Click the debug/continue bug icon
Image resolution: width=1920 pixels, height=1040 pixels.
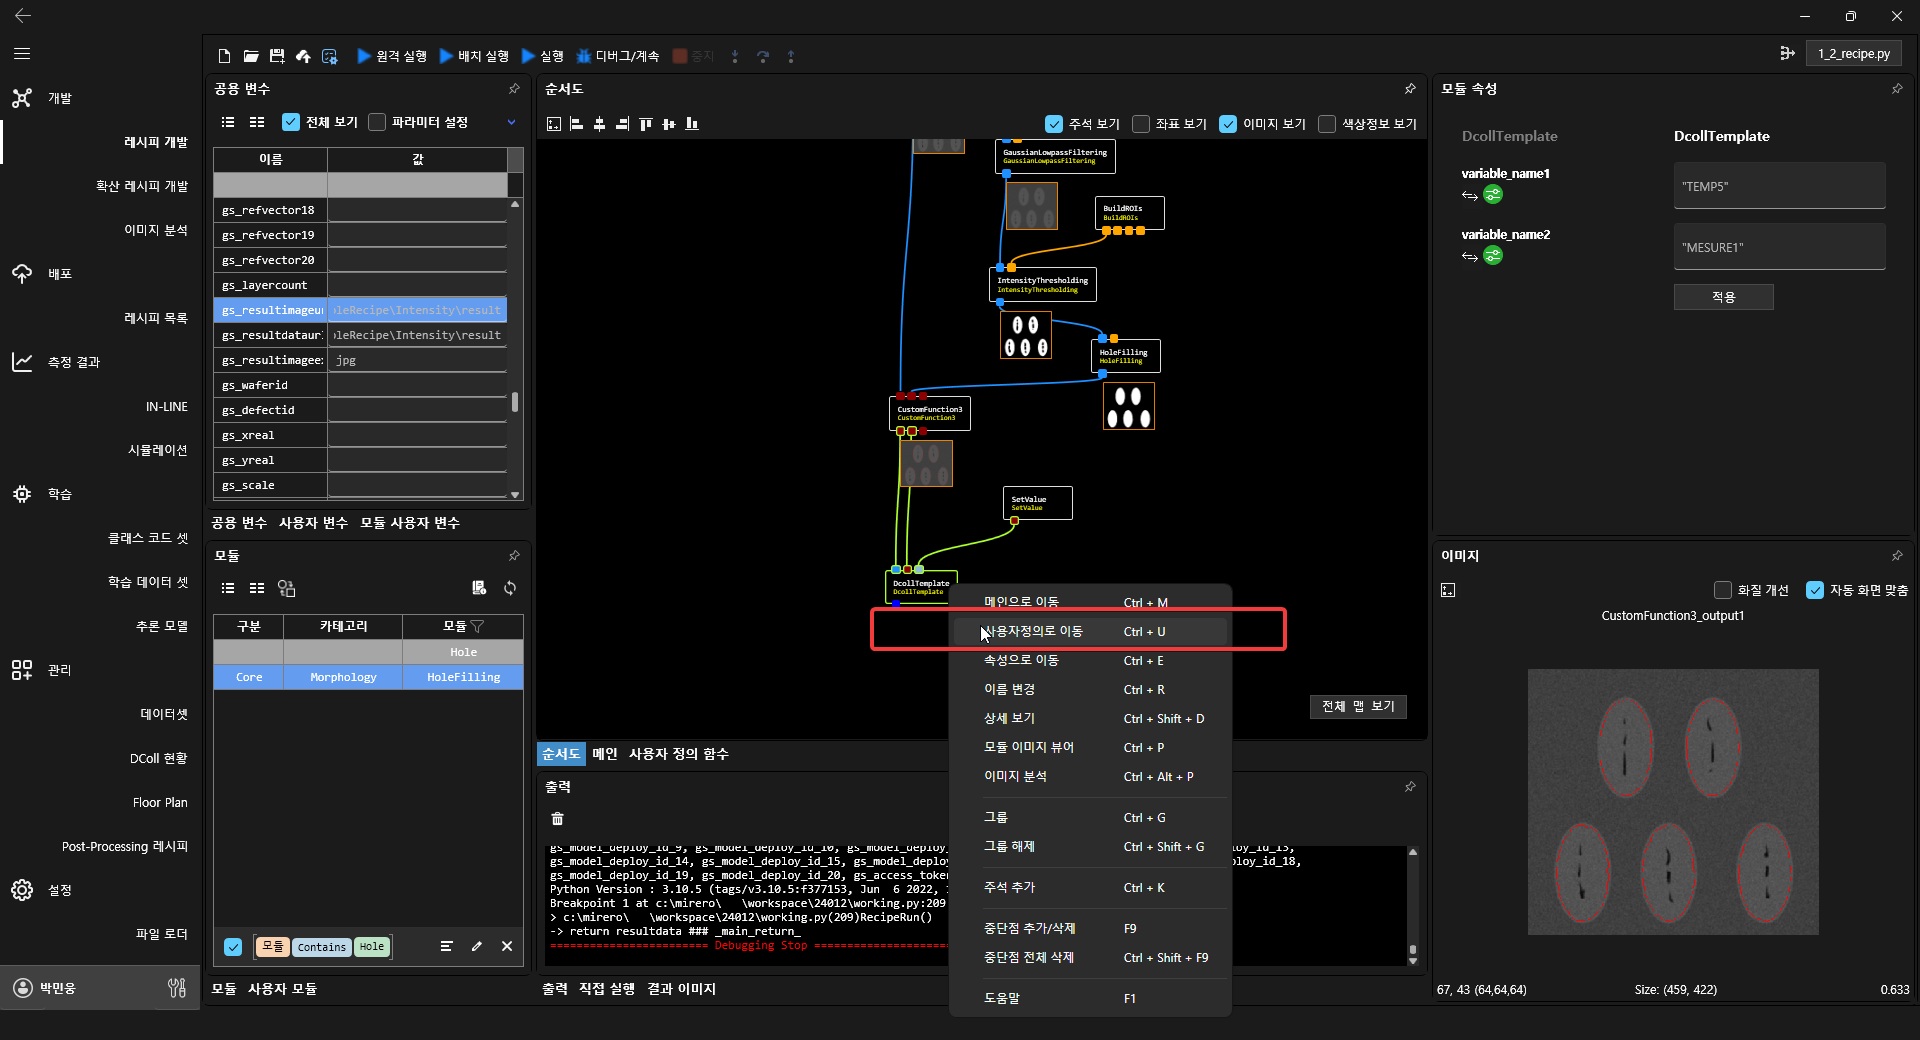584,56
